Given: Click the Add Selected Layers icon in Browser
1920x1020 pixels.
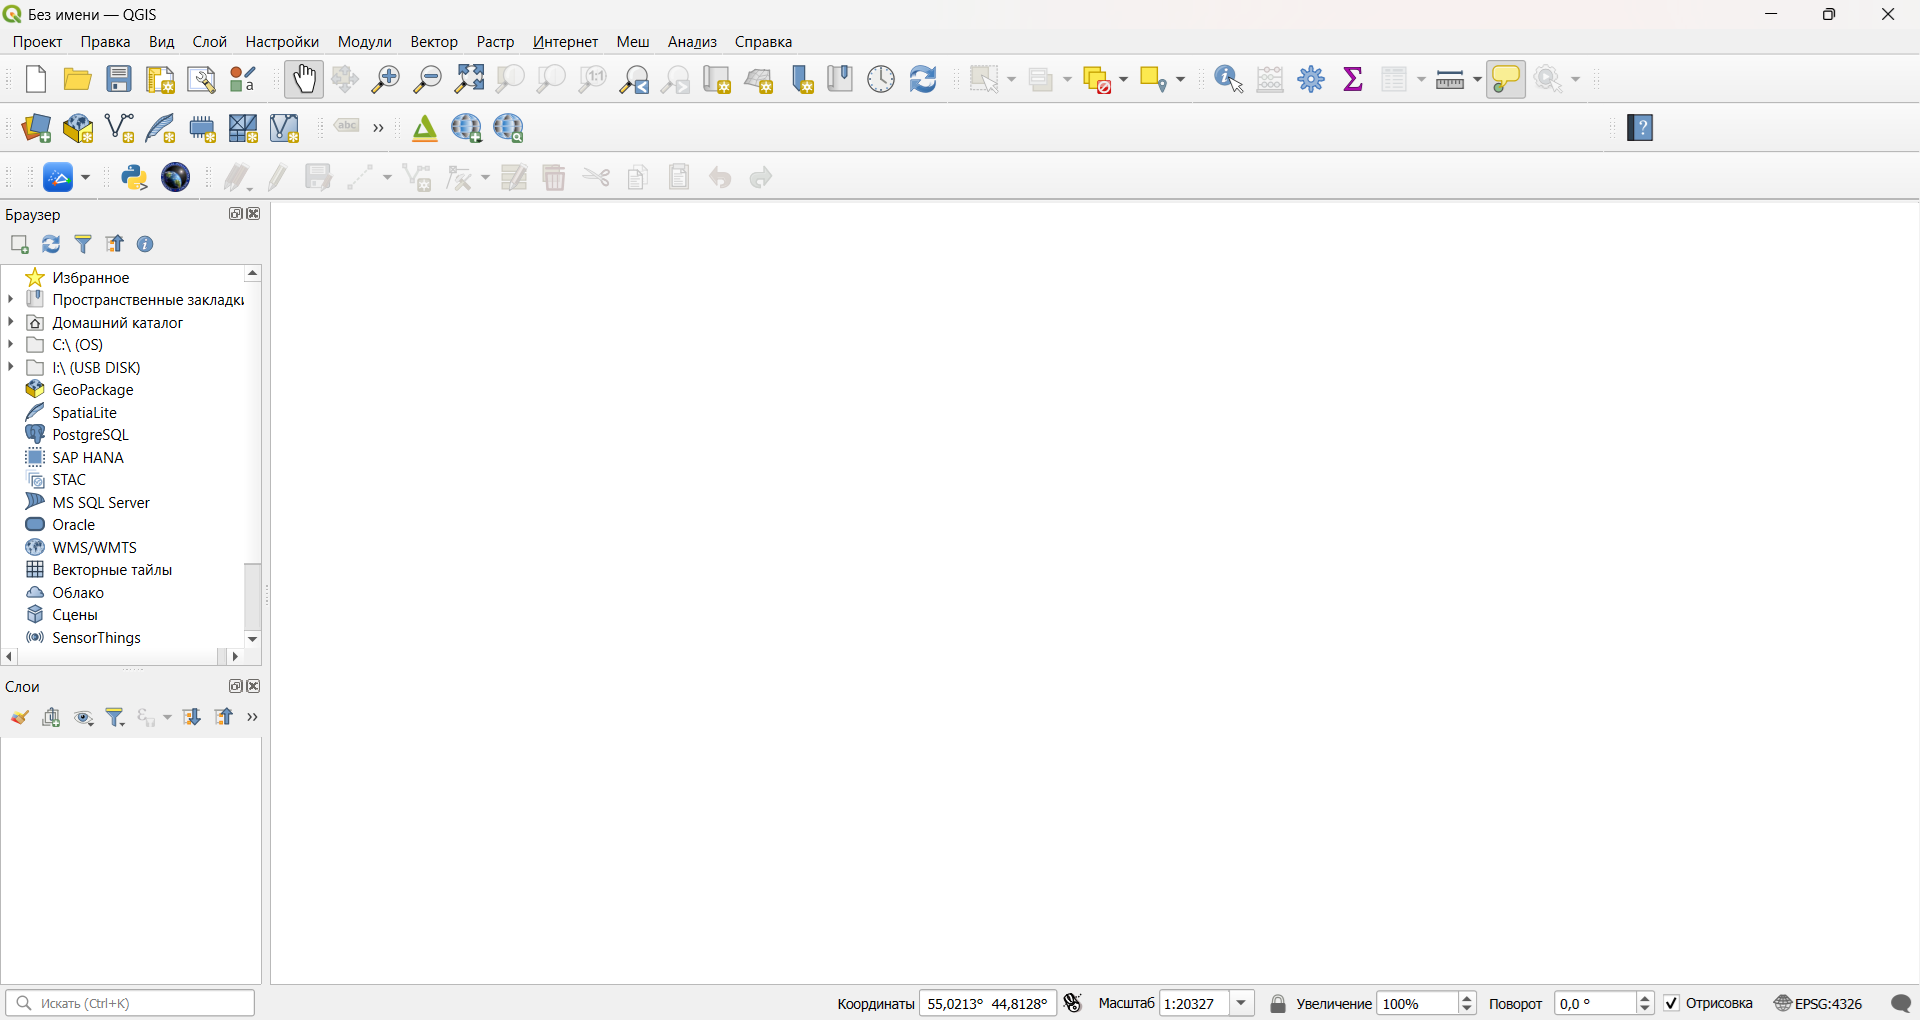Looking at the screenshot, I should point(20,244).
